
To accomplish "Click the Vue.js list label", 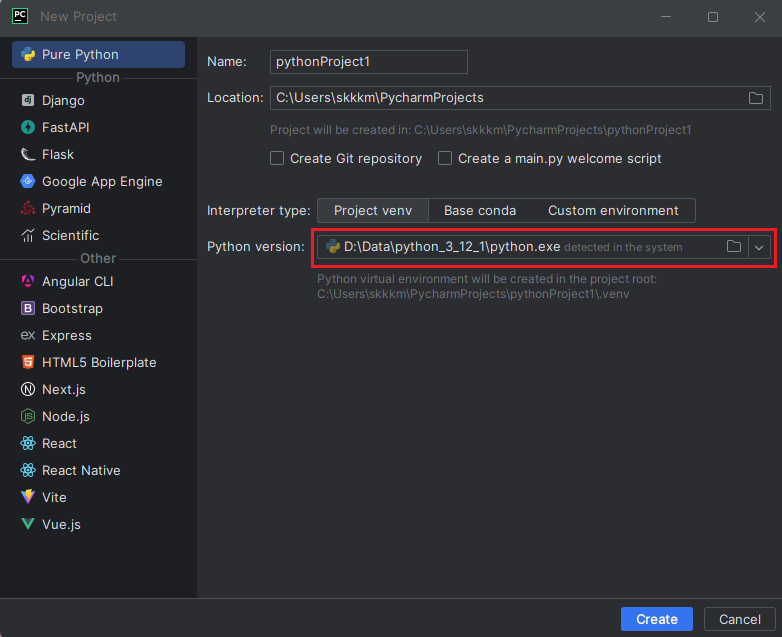I will 61,524.
